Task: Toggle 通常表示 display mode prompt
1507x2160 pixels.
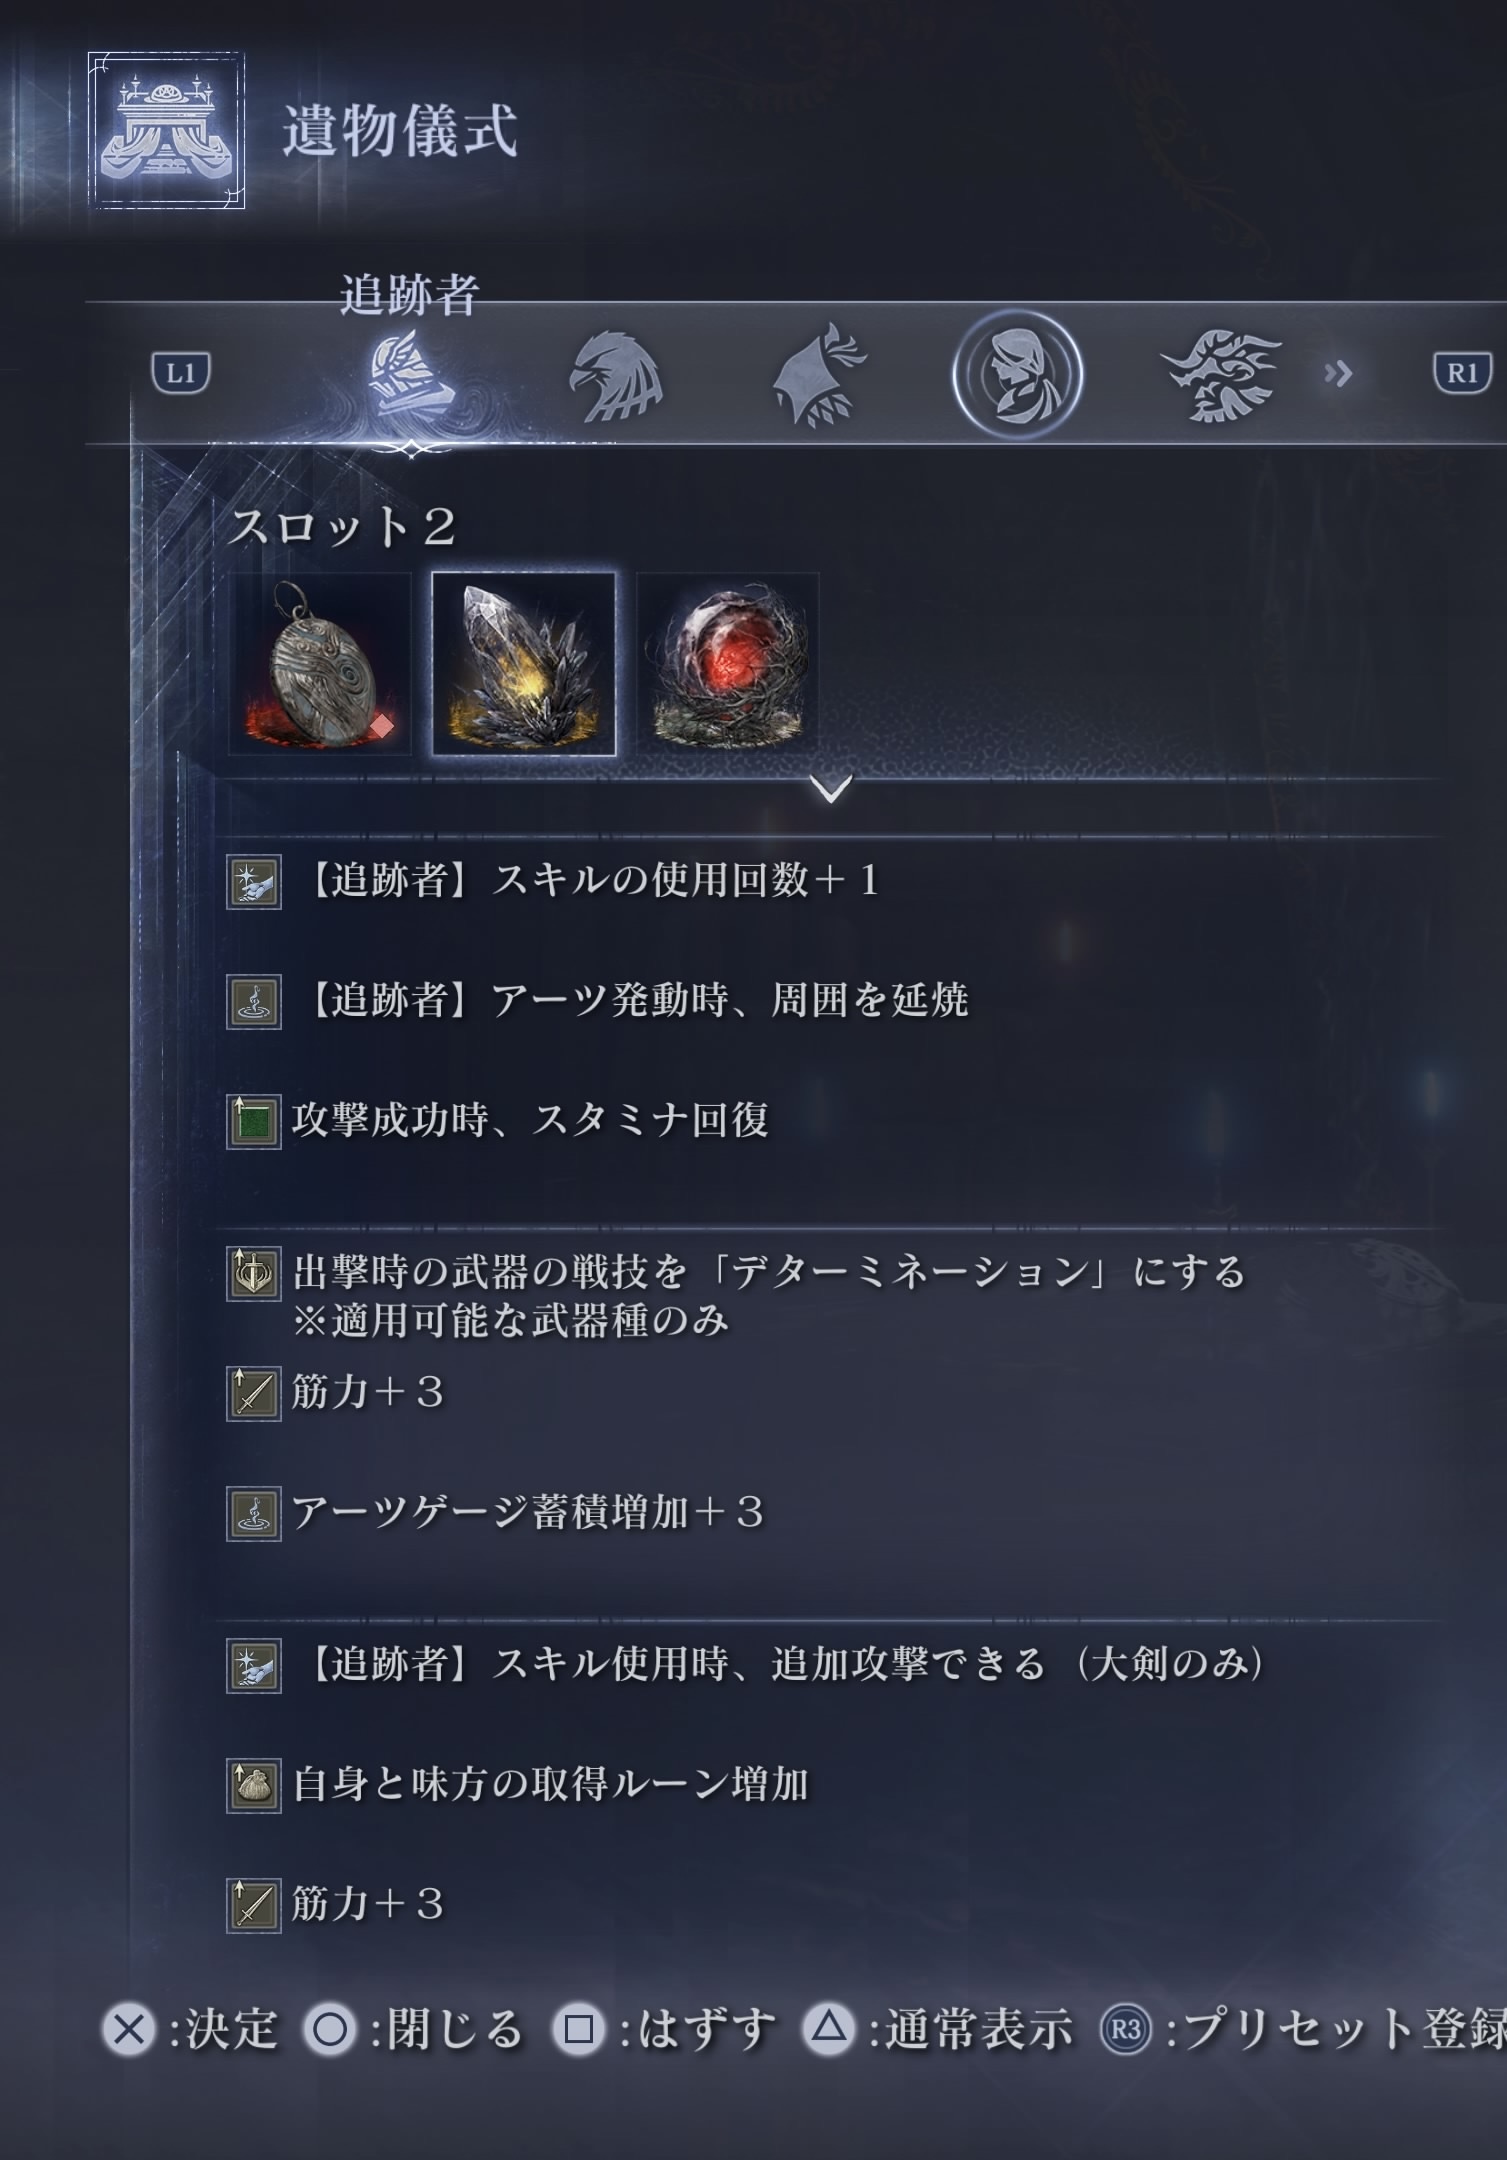Action: coord(938,2029)
